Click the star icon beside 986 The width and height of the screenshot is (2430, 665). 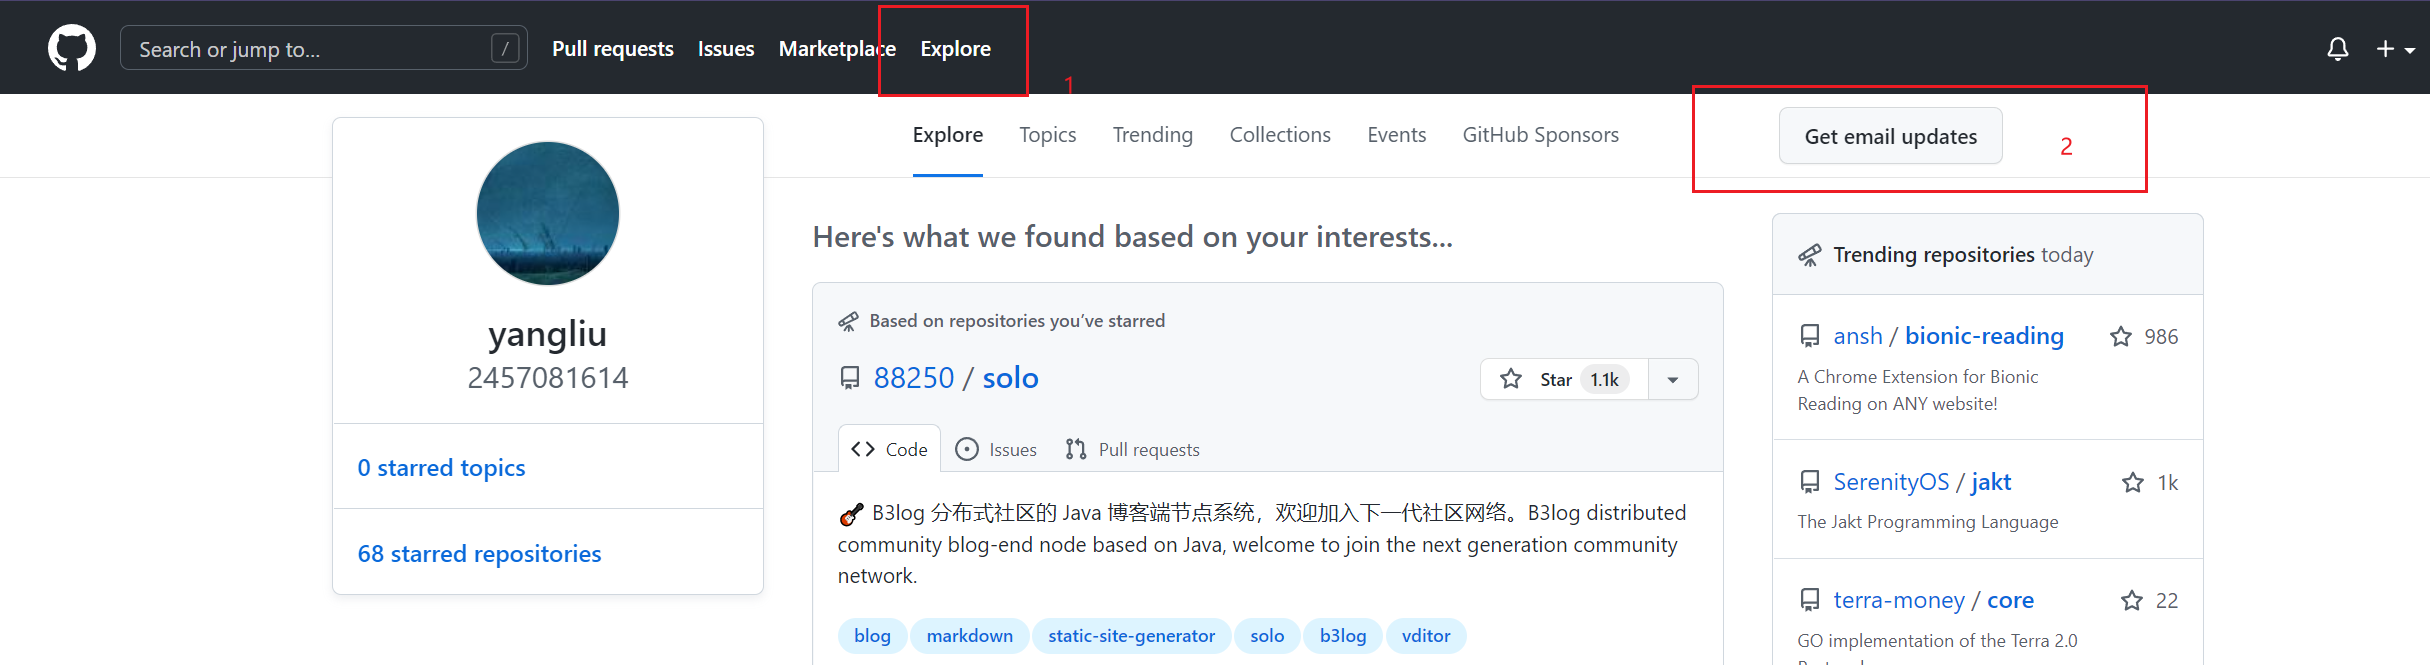tap(2120, 337)
